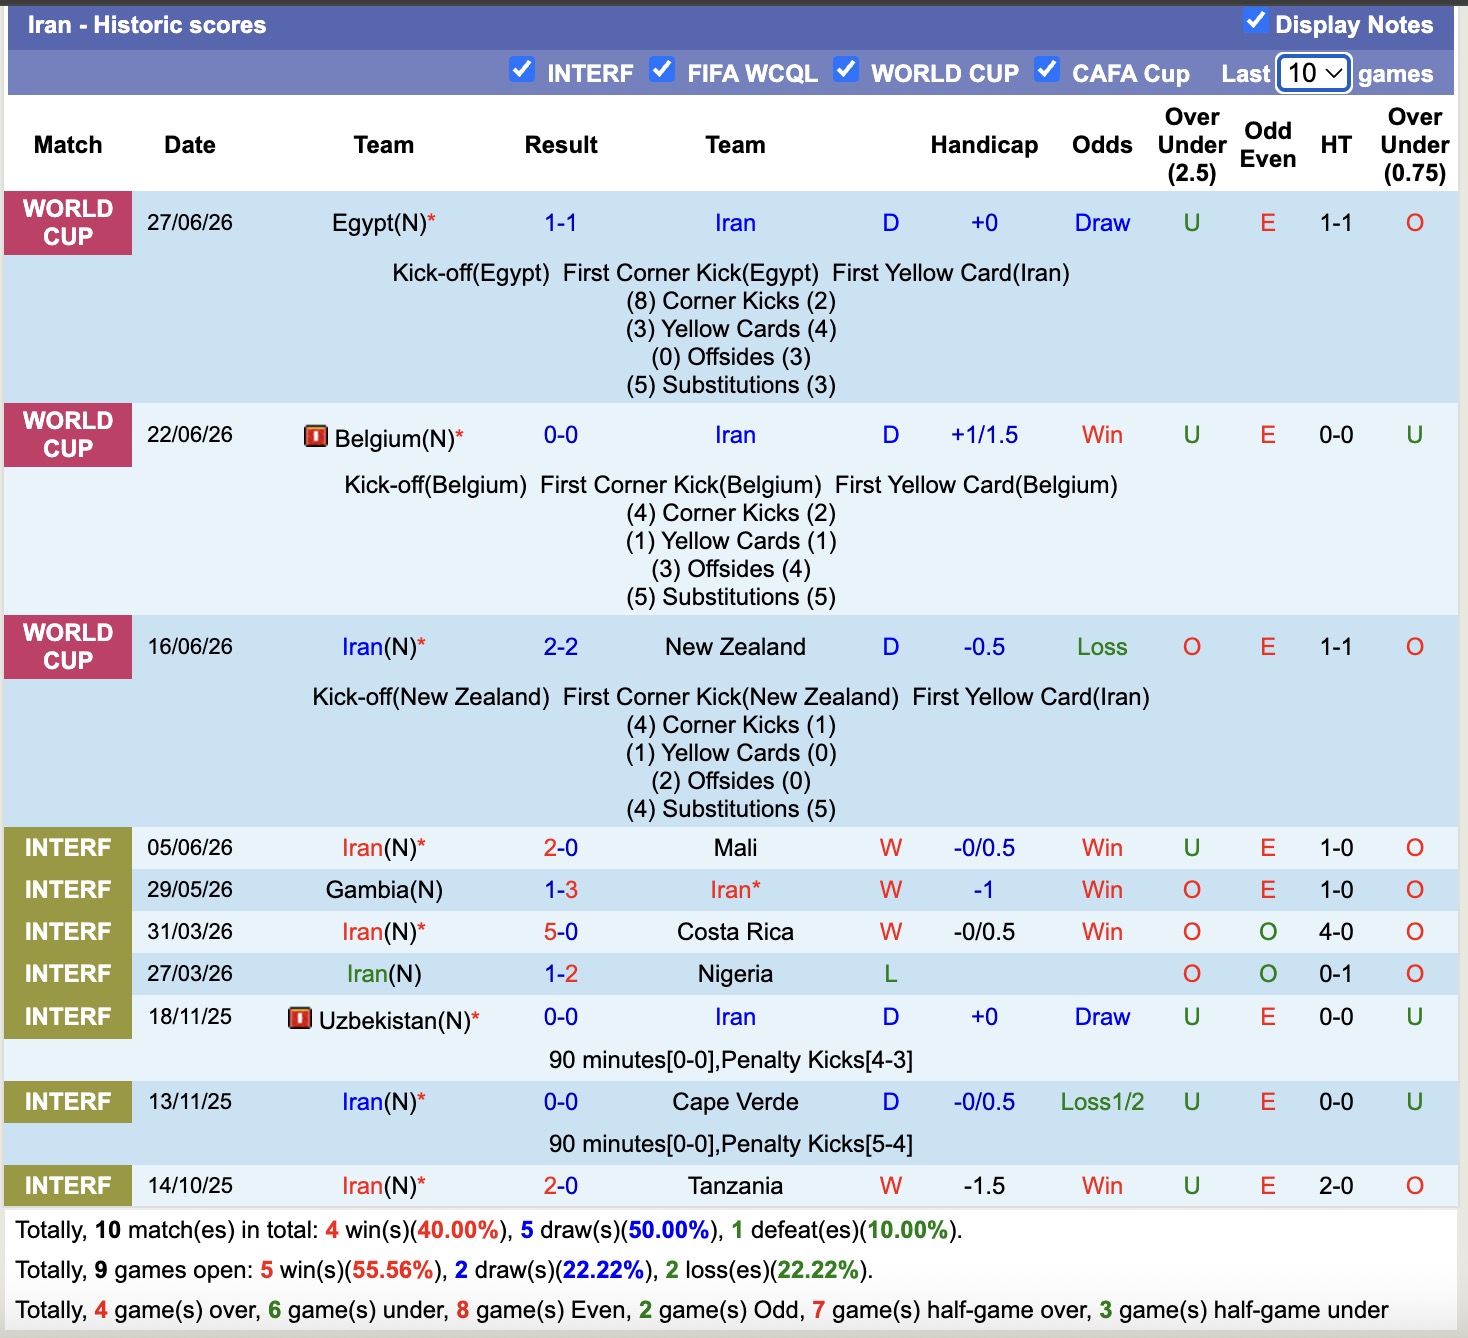
Task: Toggle the Display Notes checkbox
Action: [x=1255, y=21]
